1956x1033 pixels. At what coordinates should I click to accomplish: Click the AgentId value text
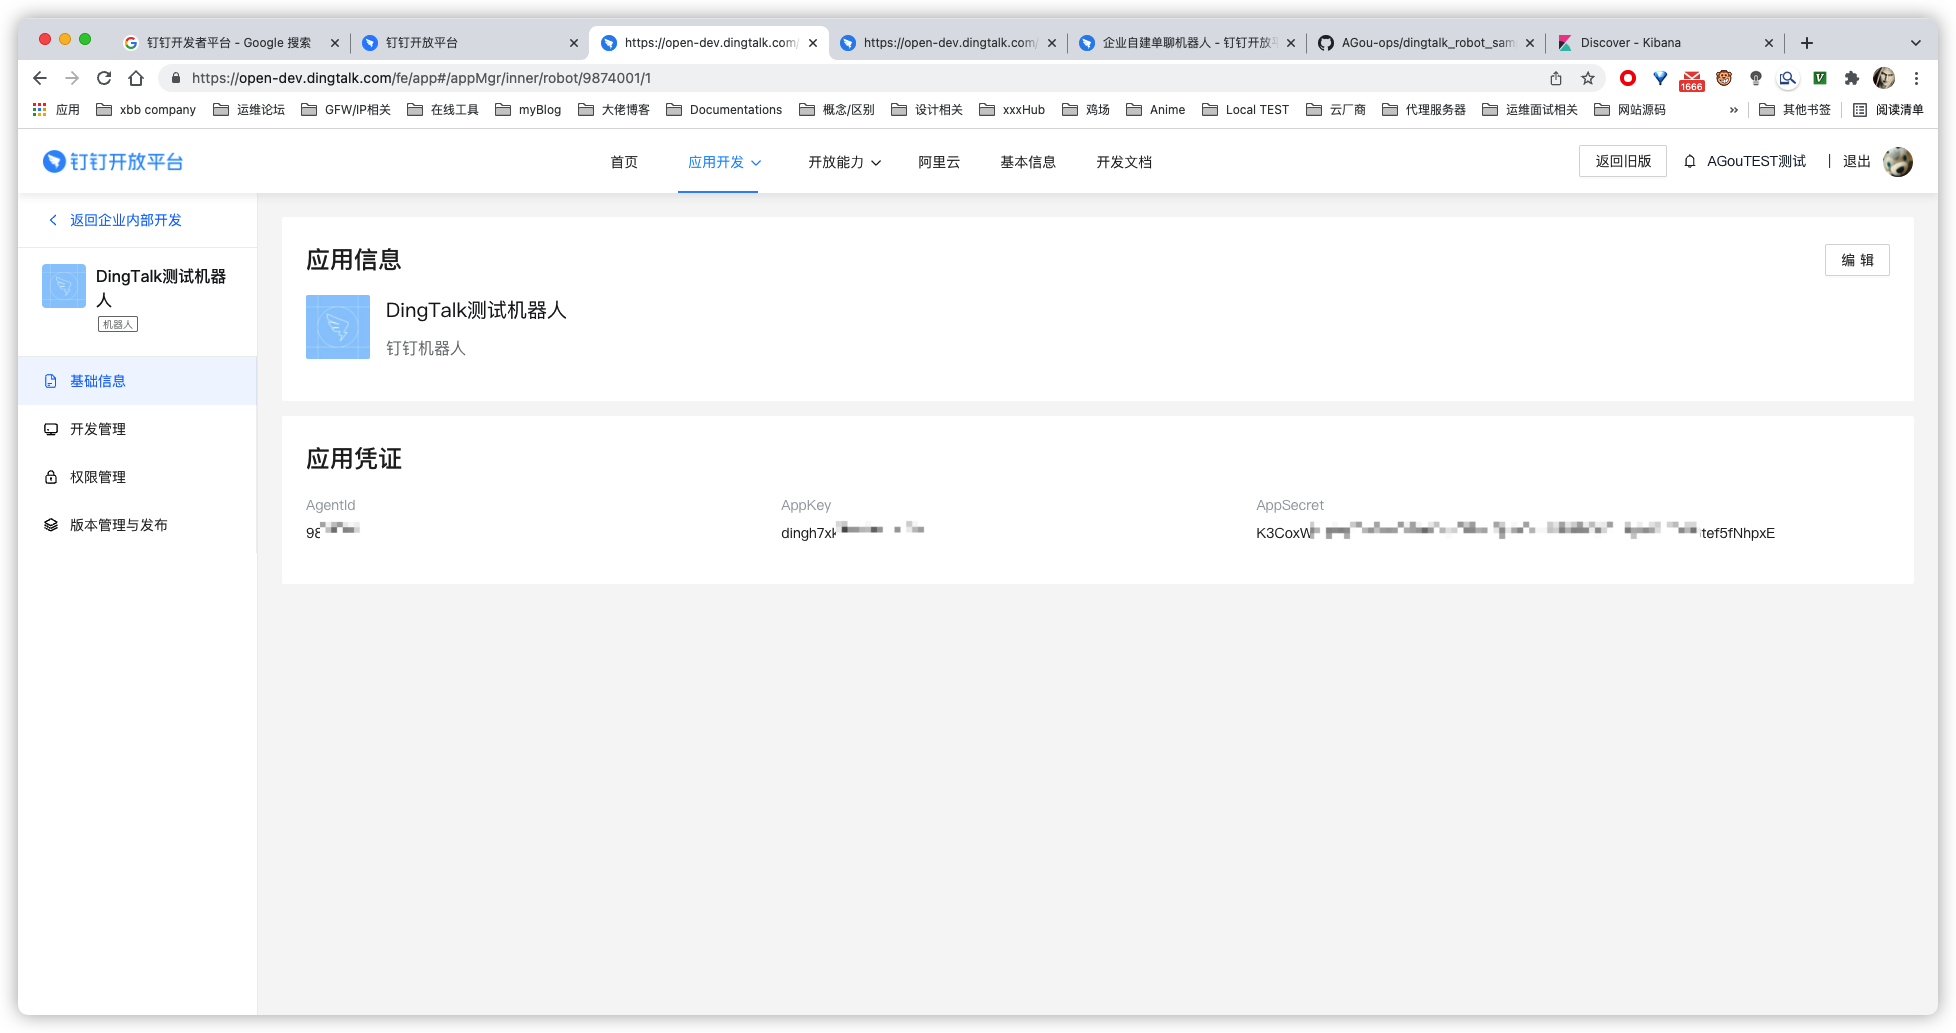pos(332,532)
